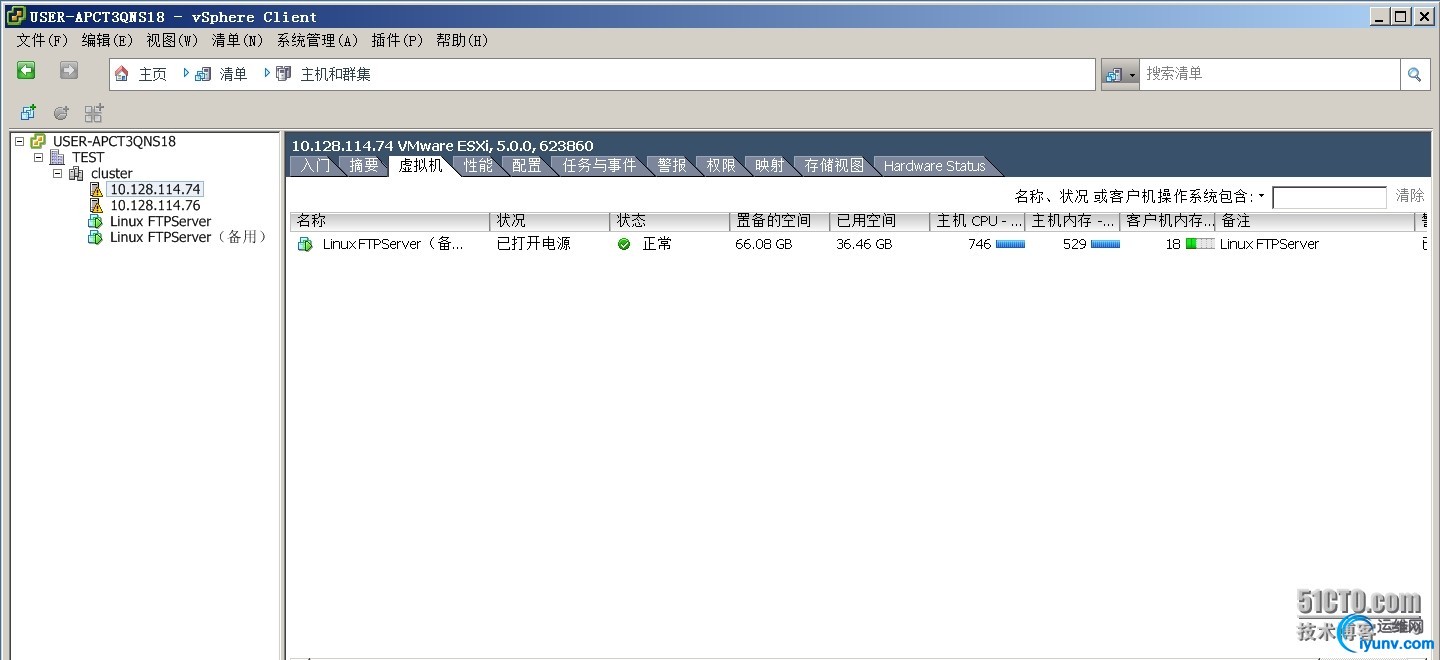Open the 视图(W) menu

(x=172, y=40)
